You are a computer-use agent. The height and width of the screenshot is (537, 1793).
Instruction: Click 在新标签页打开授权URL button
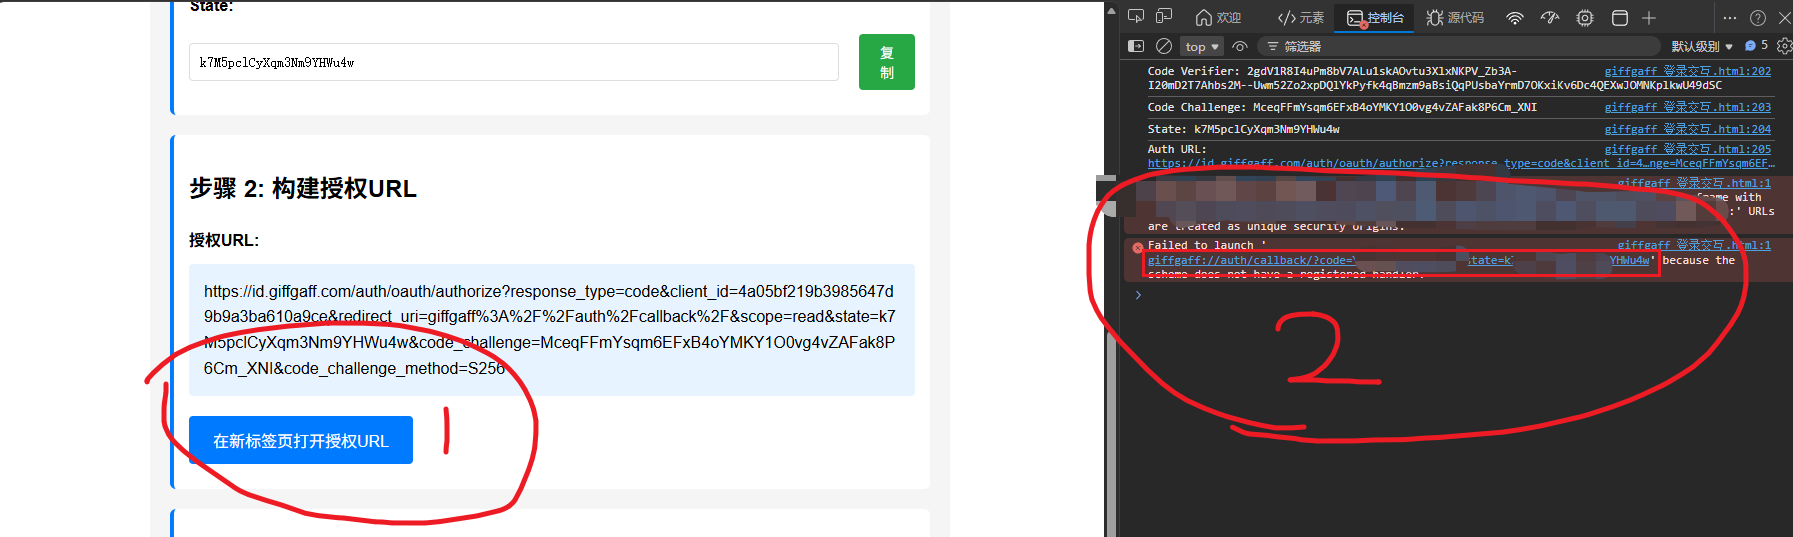point(301,440)
